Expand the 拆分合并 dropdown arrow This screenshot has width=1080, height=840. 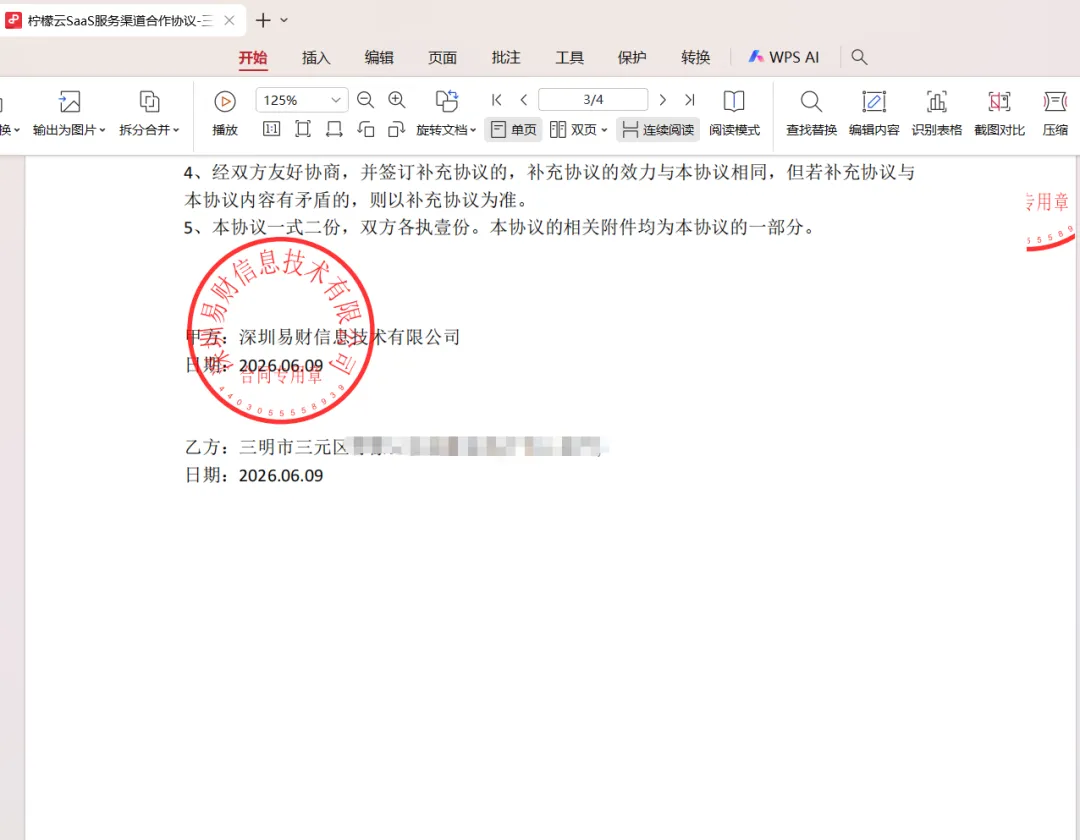pos(176,130)
